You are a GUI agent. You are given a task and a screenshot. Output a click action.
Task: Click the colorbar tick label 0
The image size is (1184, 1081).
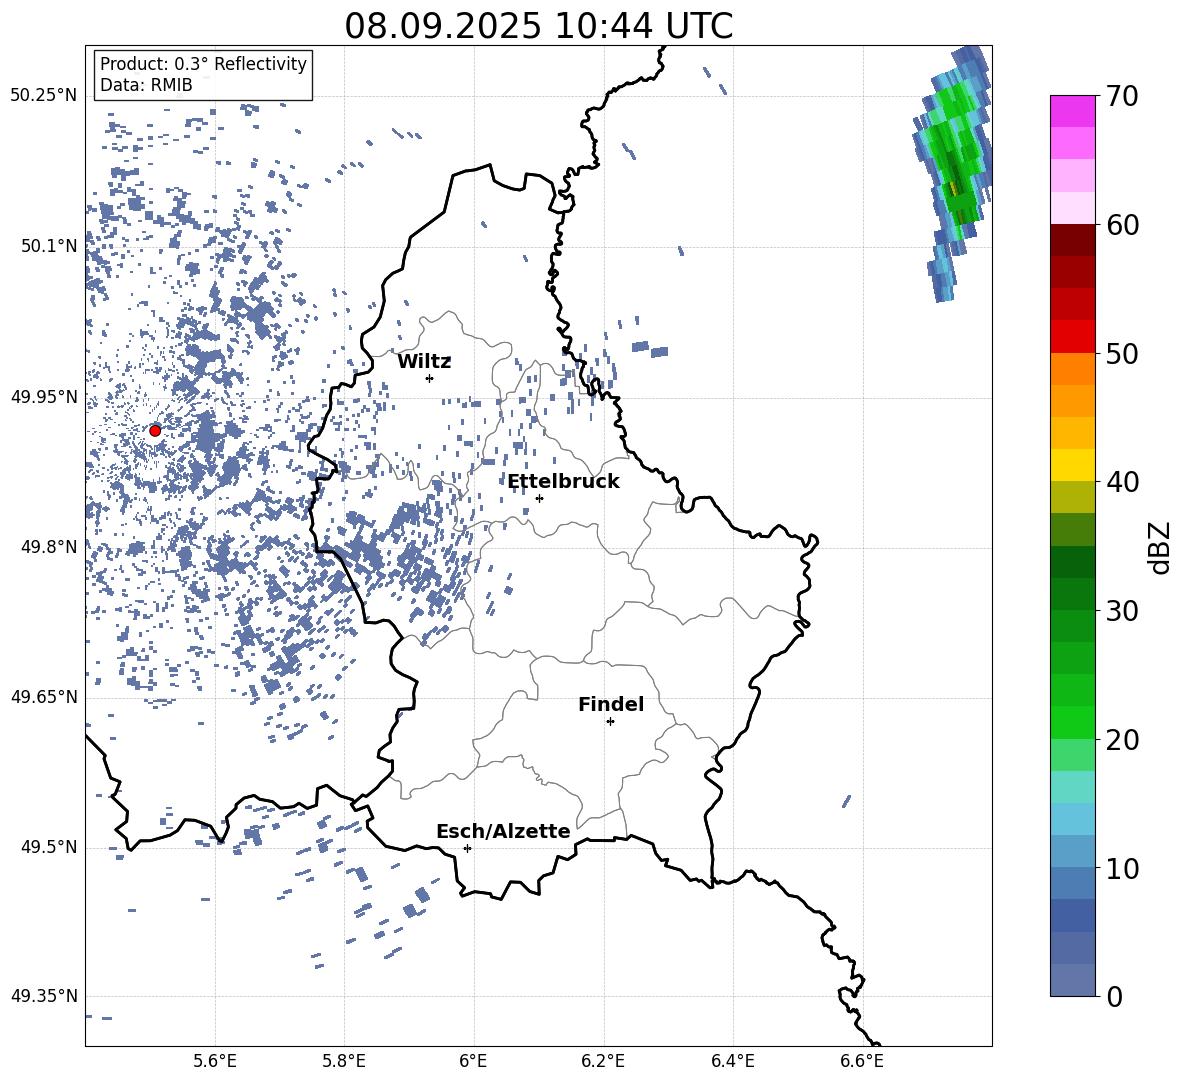[x=1114, y=996]
